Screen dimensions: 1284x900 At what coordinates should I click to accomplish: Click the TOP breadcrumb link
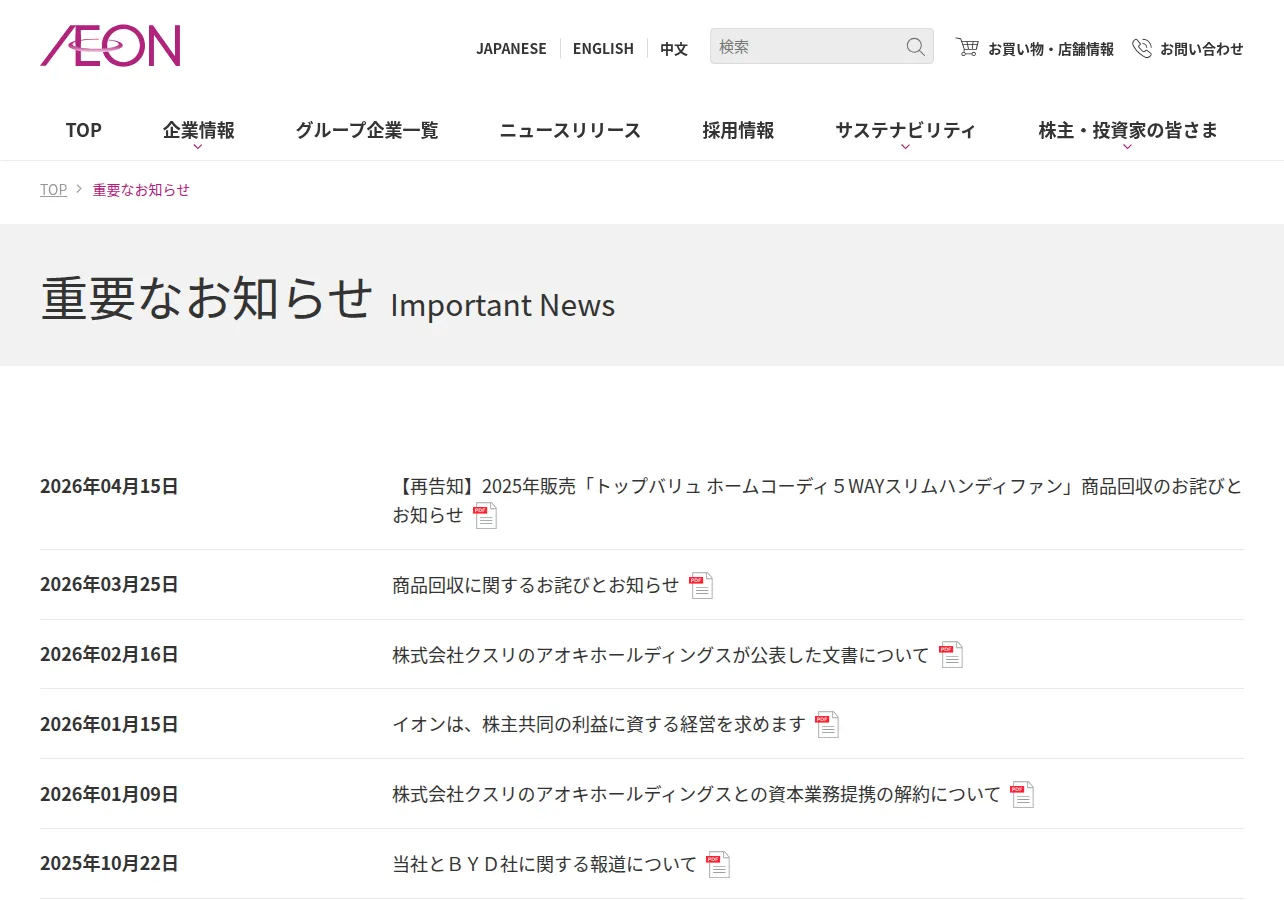(x=54, y=189)
